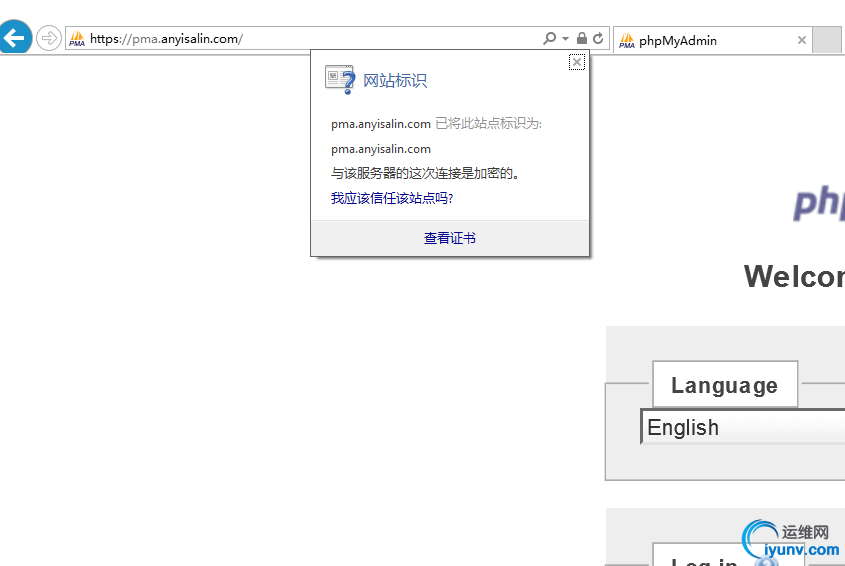Click the PMA icon on the tab

[x=627, y=40]
